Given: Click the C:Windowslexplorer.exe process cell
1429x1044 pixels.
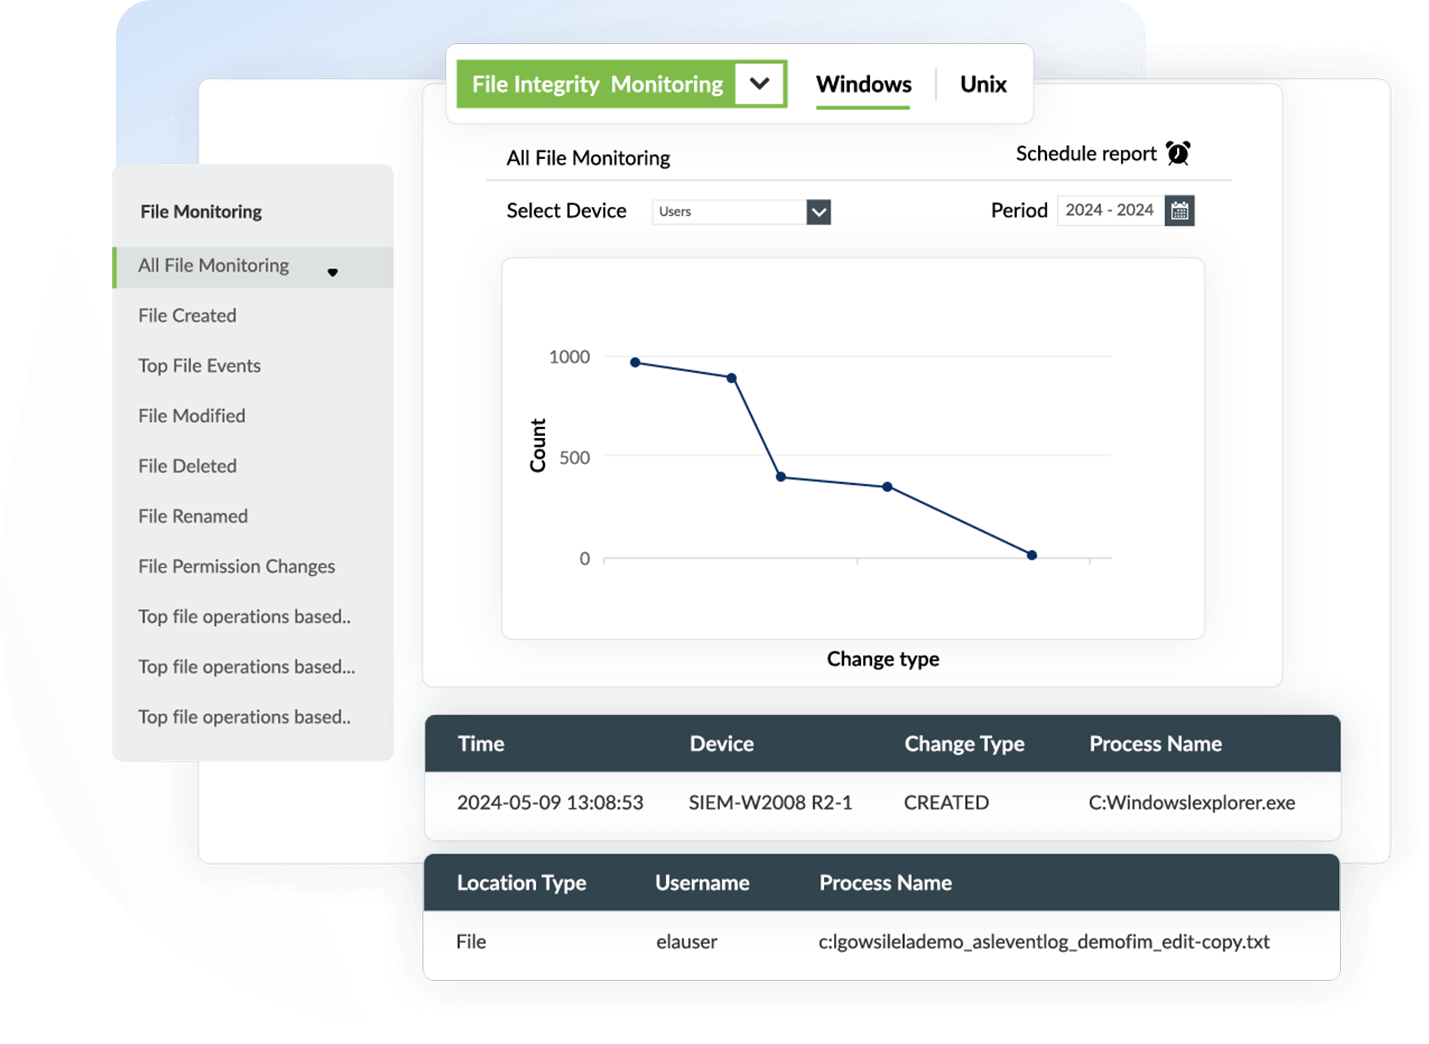Looking at the screenshot, I should coord(1192,803).
